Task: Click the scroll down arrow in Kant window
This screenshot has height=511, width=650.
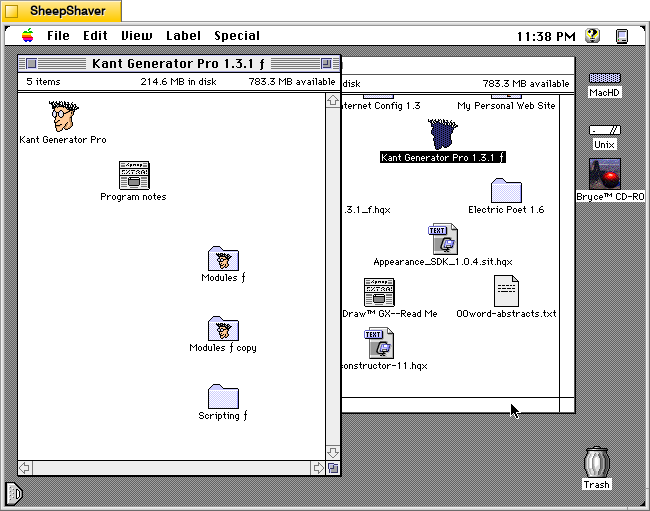Action: pyautogui.click(x=333, y=453)
